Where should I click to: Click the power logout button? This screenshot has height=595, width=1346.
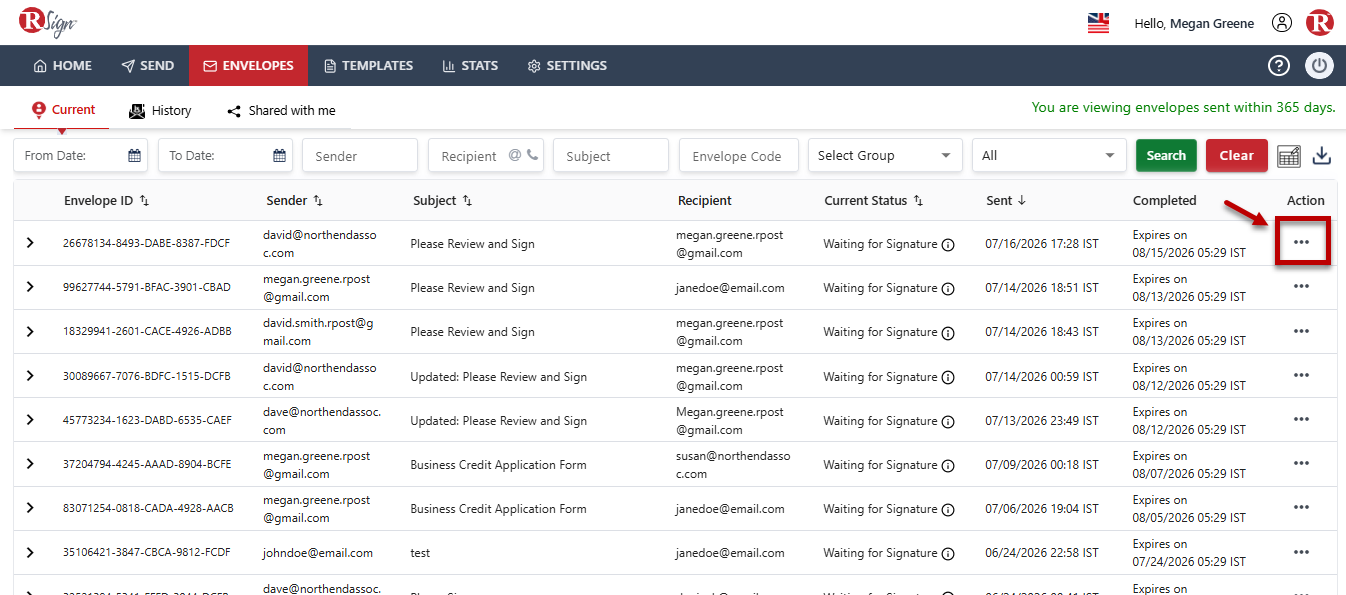click(x=1319, y=66)
